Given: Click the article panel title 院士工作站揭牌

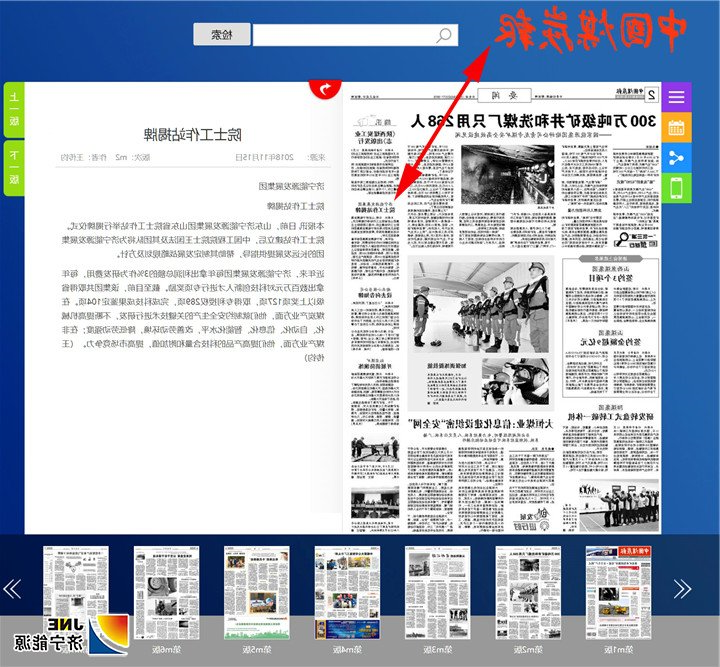Looking at the screenshot, I should tap(192, 135).
